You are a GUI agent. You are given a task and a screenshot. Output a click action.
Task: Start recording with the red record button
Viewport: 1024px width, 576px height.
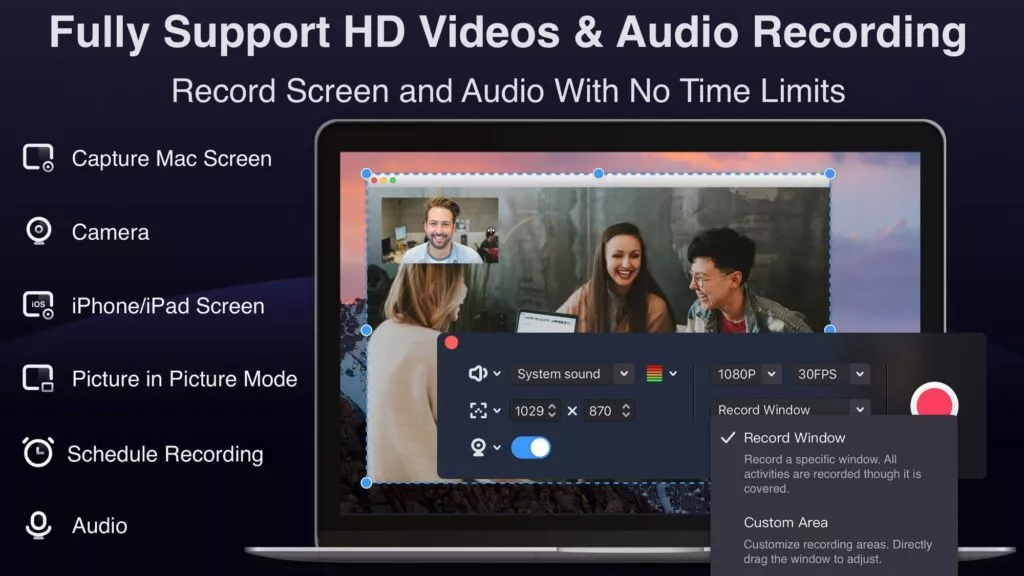tap(934, 404)
